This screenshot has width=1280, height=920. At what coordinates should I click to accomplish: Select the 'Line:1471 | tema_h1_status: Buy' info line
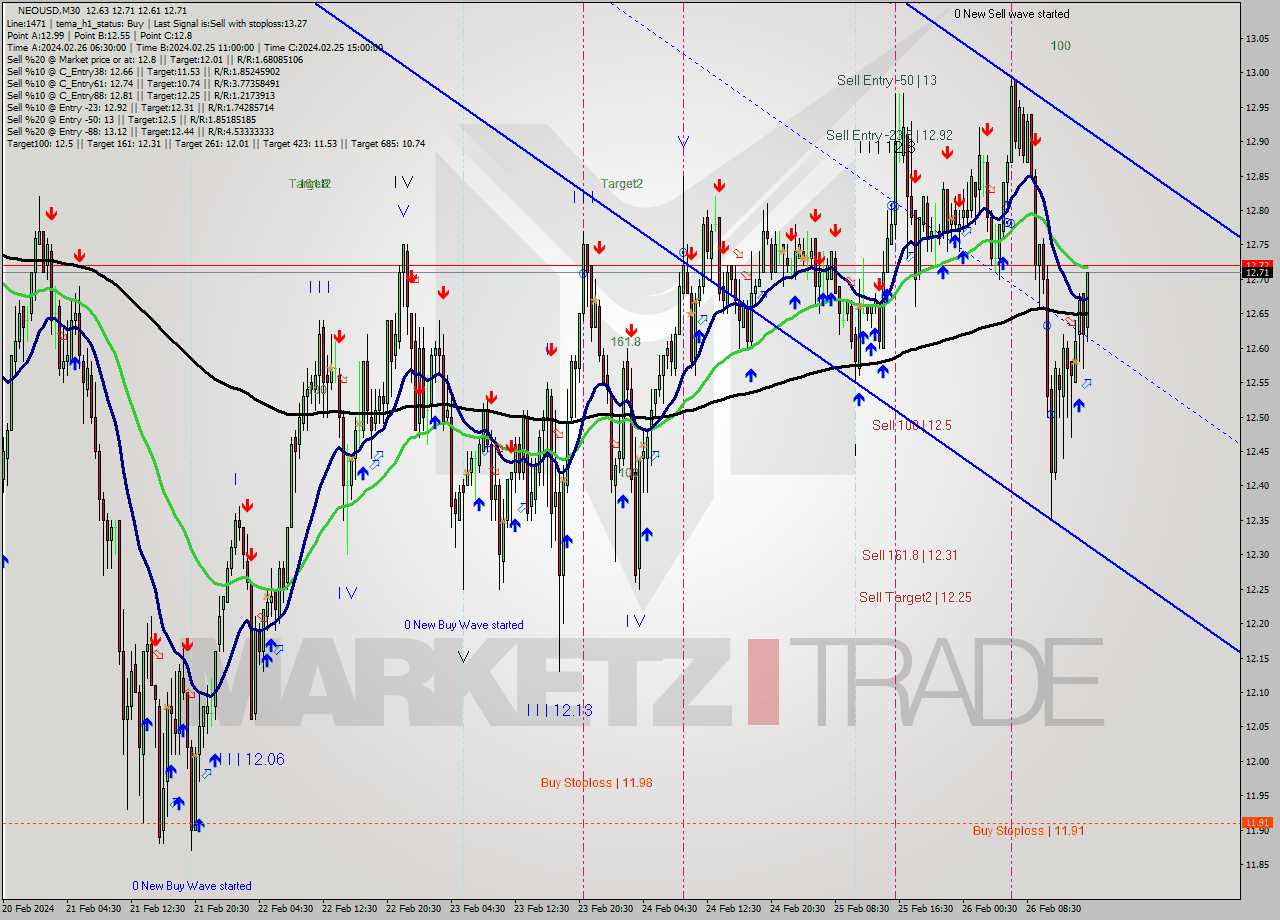pyautogui.click(x=156, y=23)
